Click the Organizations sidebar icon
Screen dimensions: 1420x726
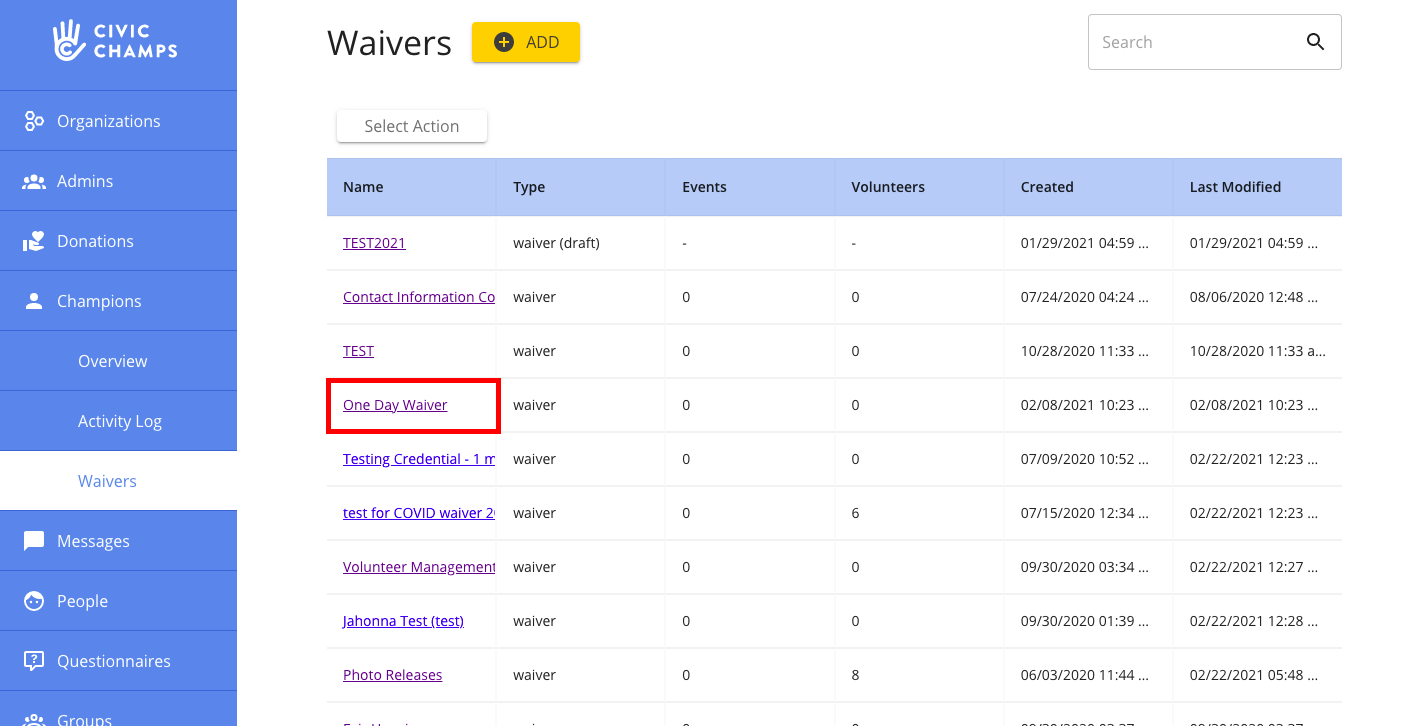pos(34,121)
